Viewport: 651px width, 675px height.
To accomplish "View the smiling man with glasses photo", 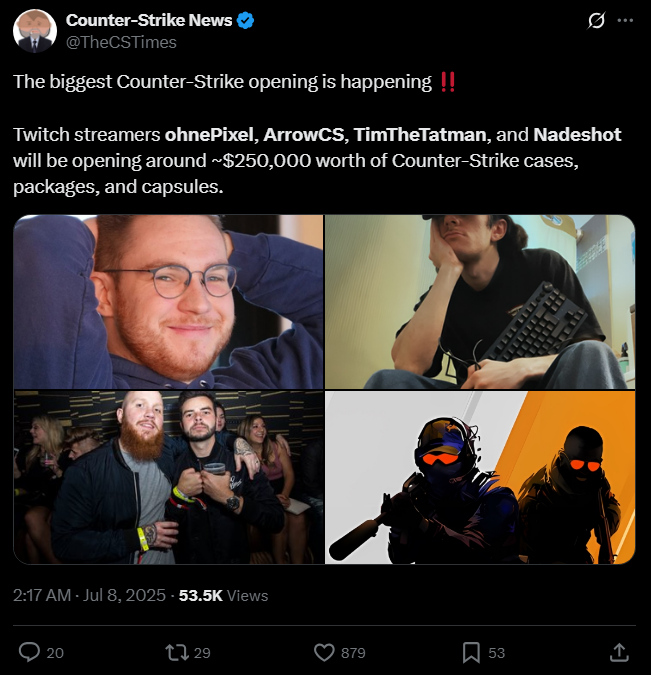I will click(168, 302).
